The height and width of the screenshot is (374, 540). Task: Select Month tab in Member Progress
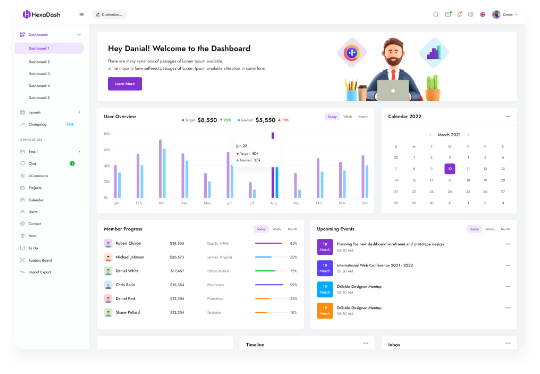(x=292, y=229)
